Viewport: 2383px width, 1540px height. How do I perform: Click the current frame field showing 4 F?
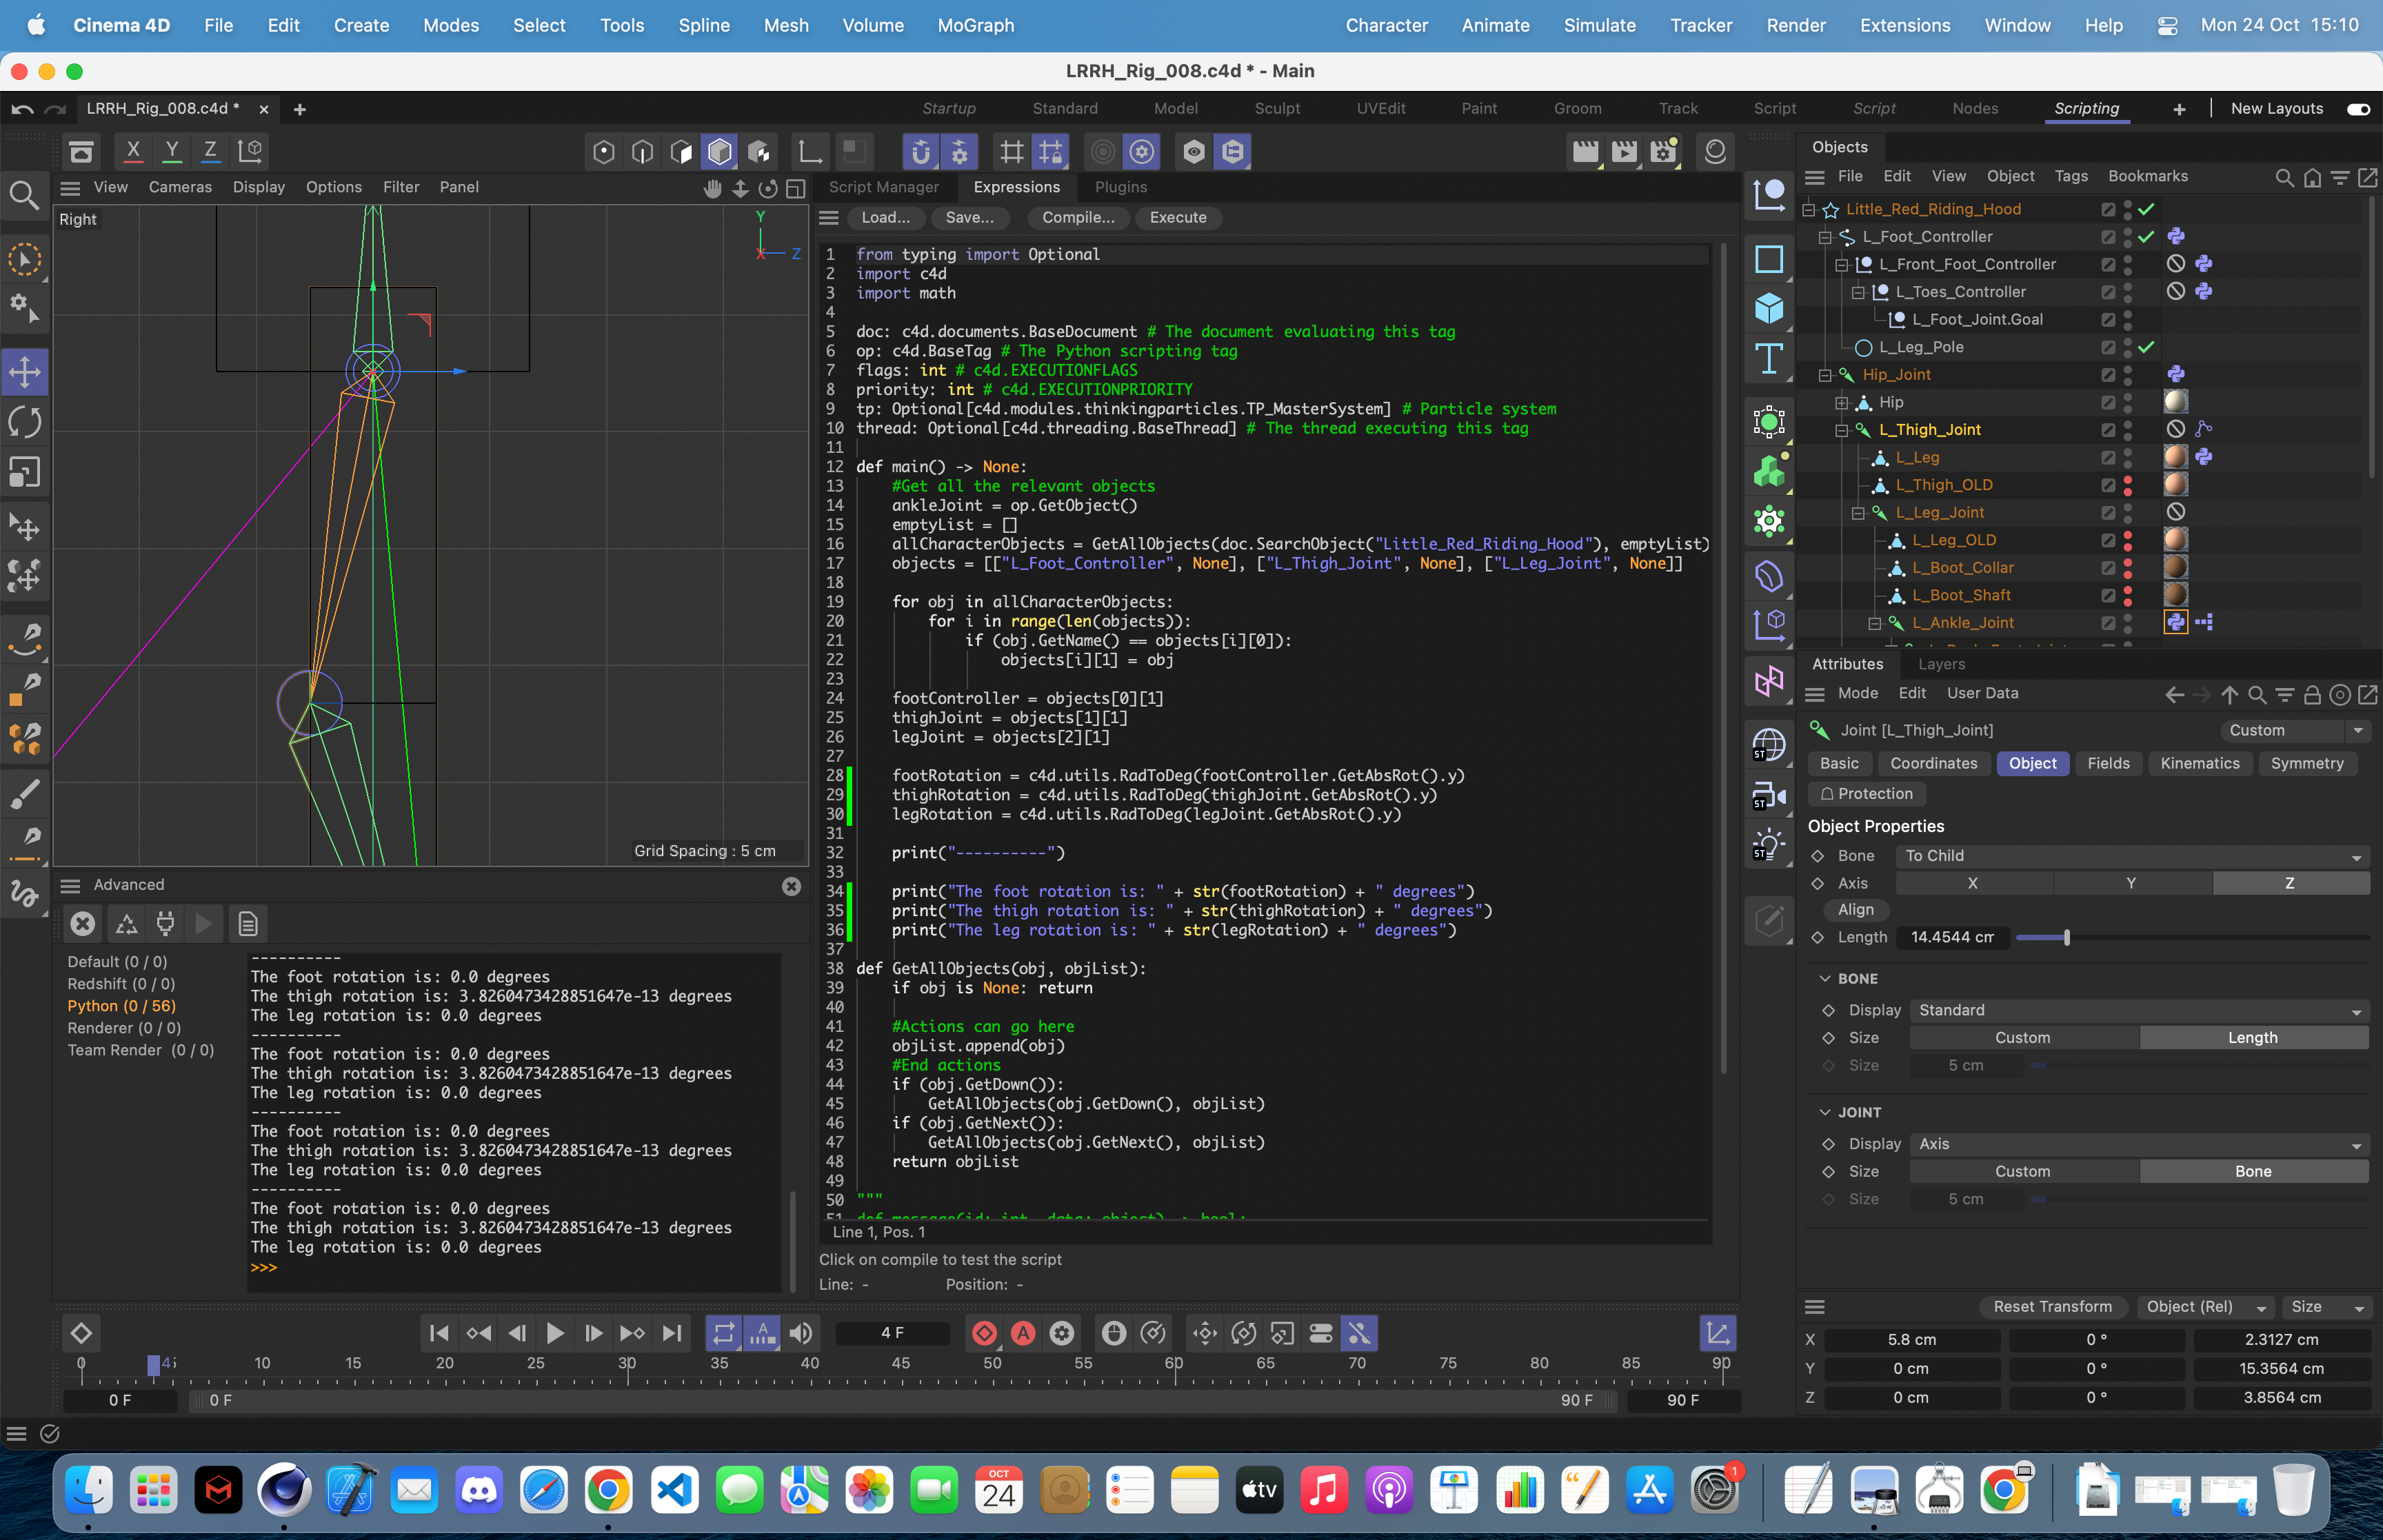[x=892, y=1333]
